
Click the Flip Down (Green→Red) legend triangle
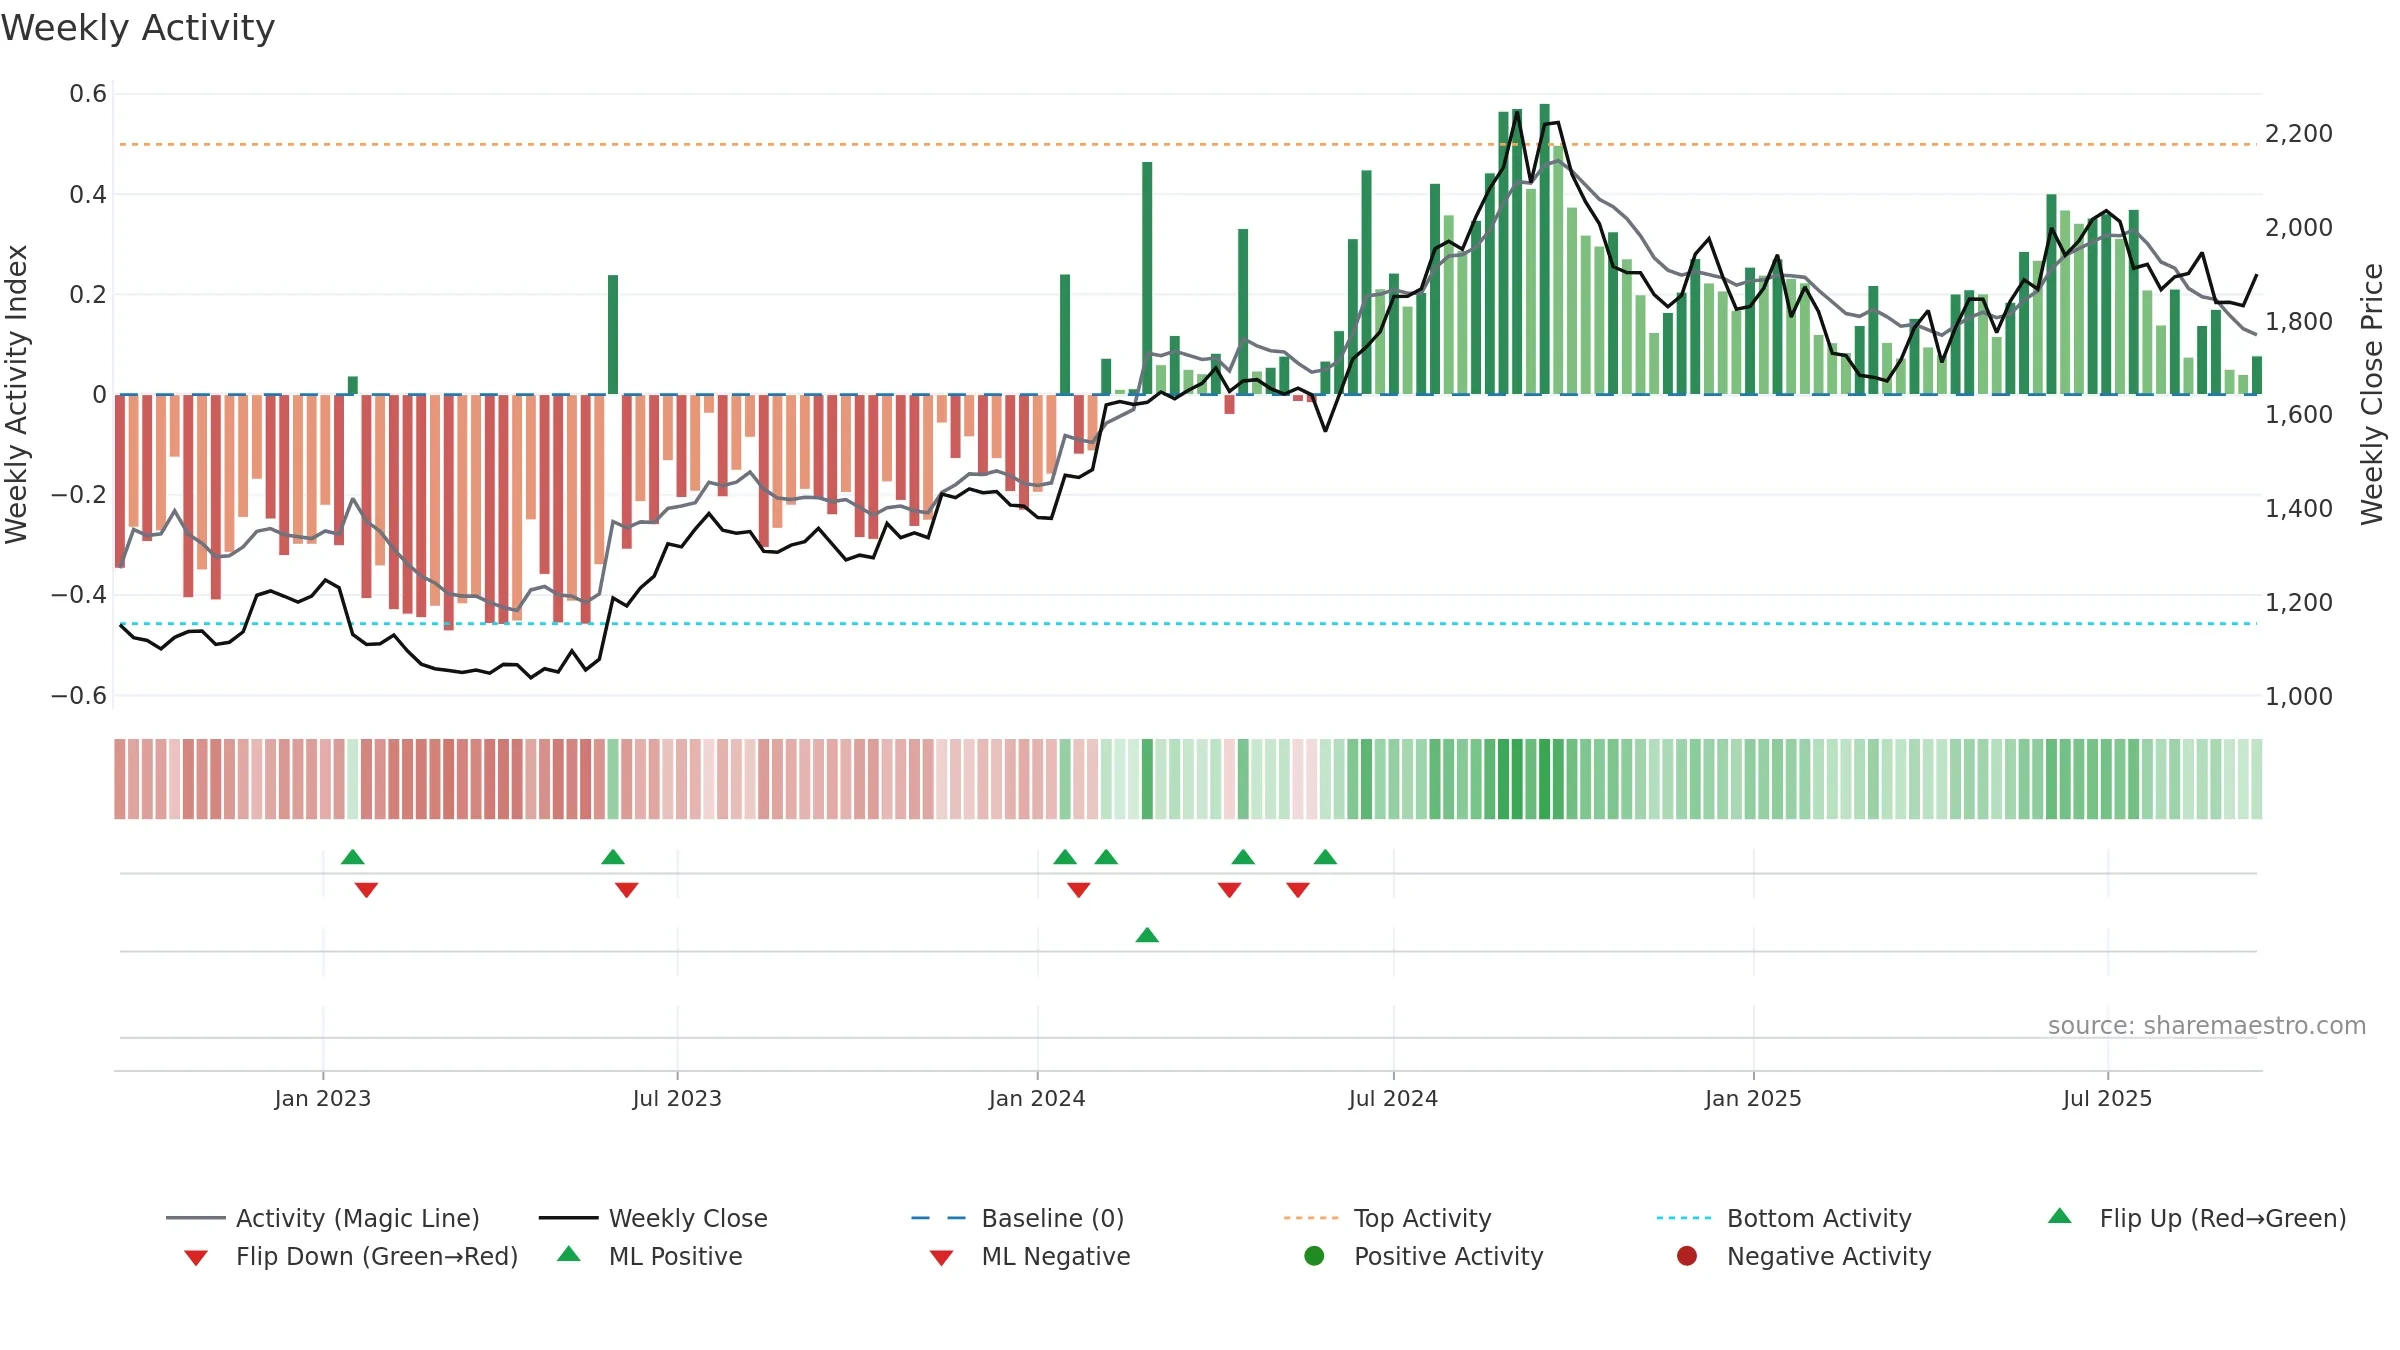point(196,1257)
